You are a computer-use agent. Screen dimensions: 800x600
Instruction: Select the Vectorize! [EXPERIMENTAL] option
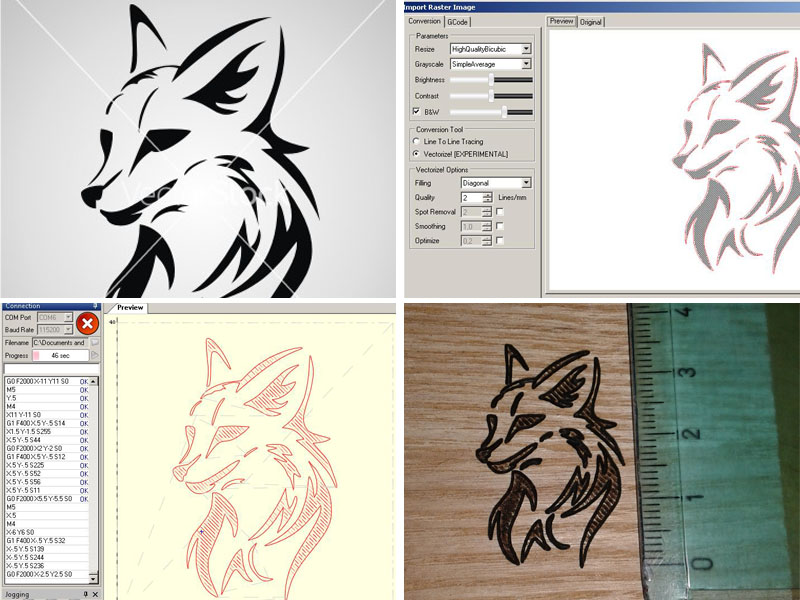pos(414,153)
